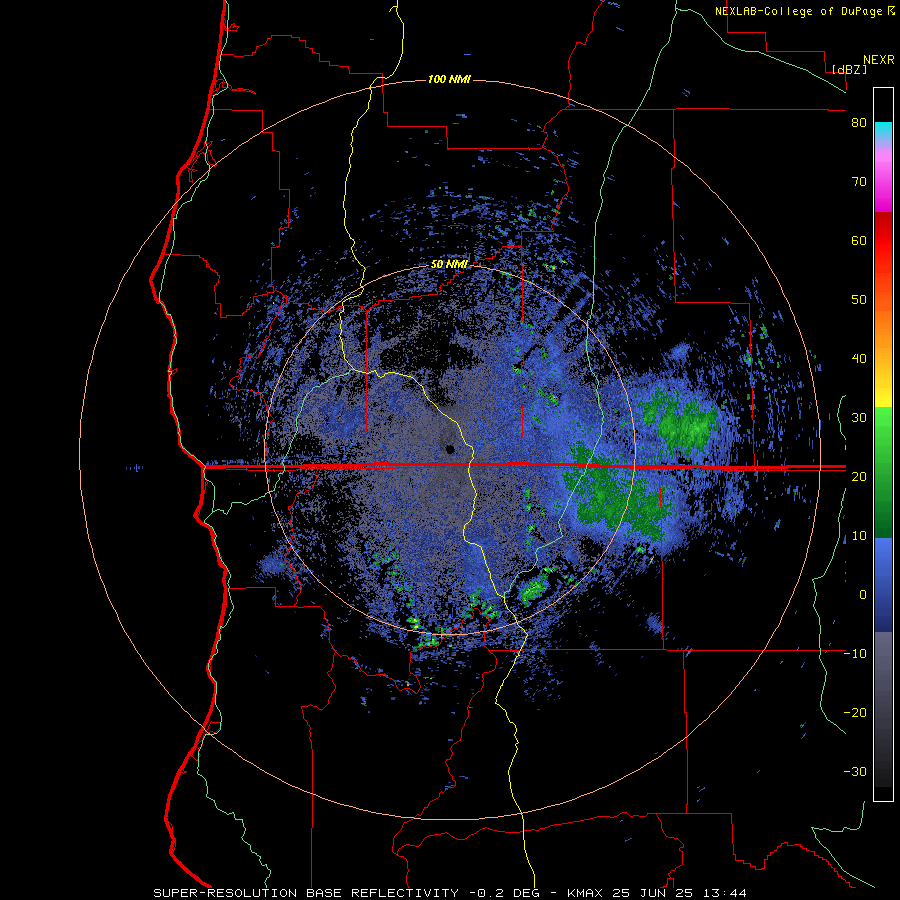
Task: Click the [dBZ] unit label
Action: [x=849, y=69]
